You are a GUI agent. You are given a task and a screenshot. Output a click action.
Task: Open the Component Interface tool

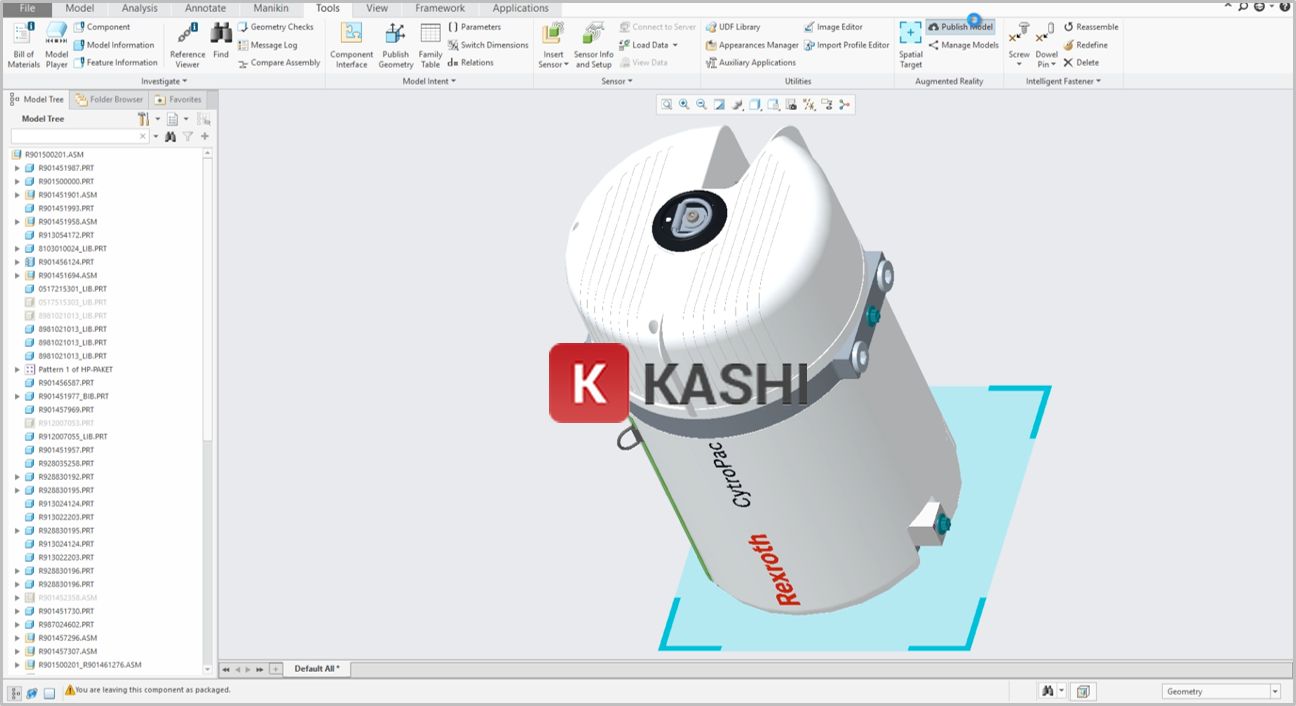pos(351,45)
